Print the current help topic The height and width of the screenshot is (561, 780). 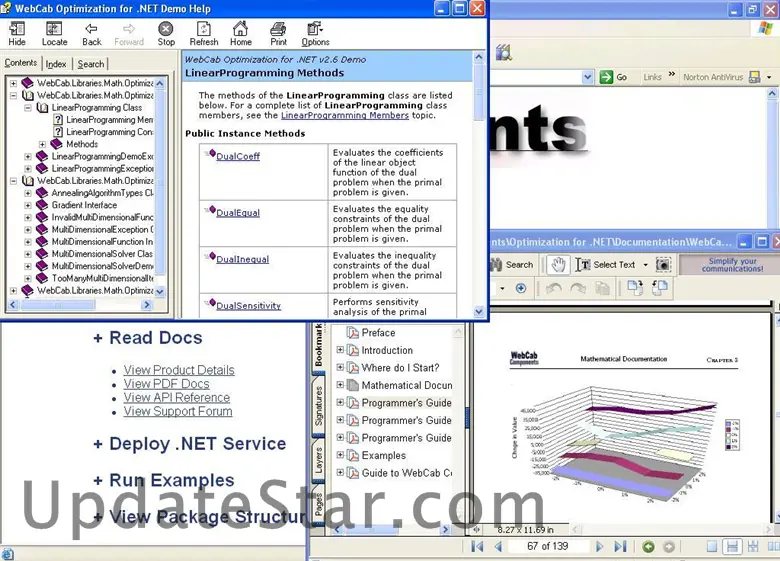pyautogui.click(x=279, y=34)
